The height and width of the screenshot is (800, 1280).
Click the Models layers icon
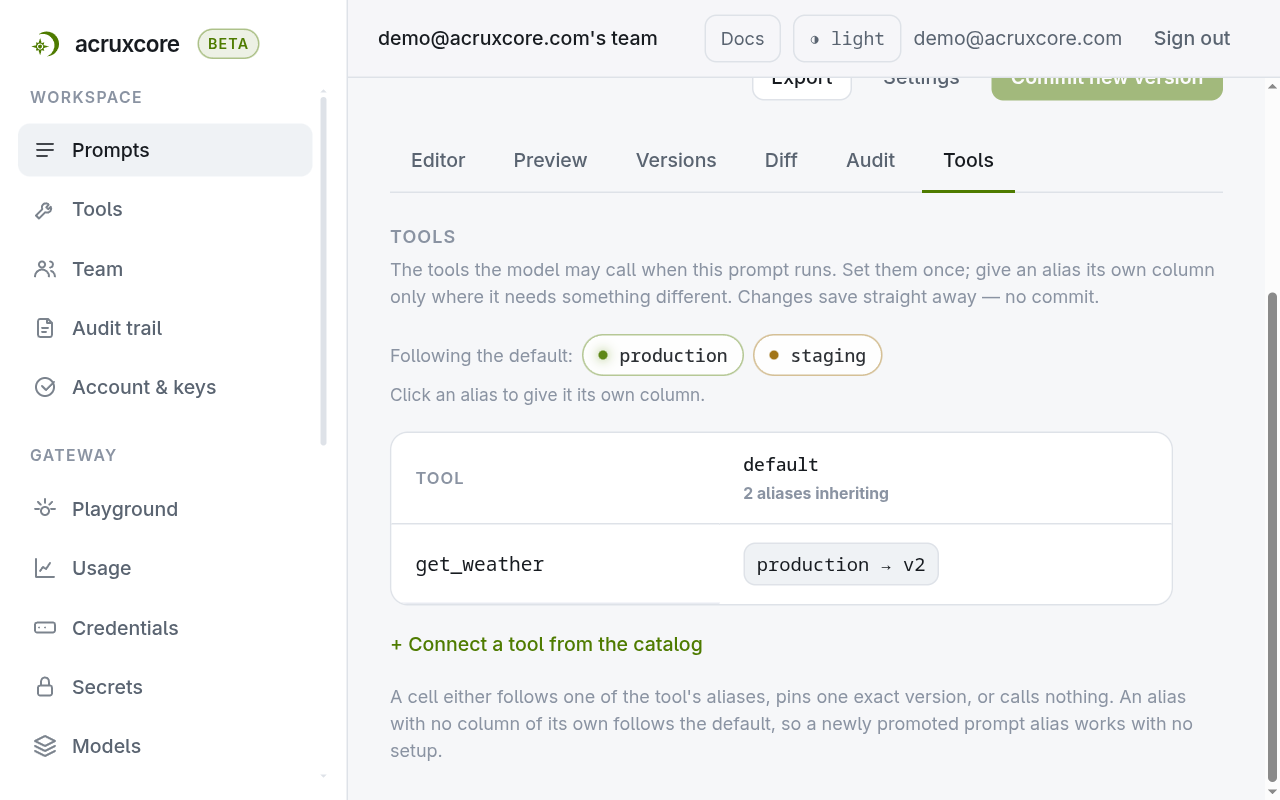[45, 746]
